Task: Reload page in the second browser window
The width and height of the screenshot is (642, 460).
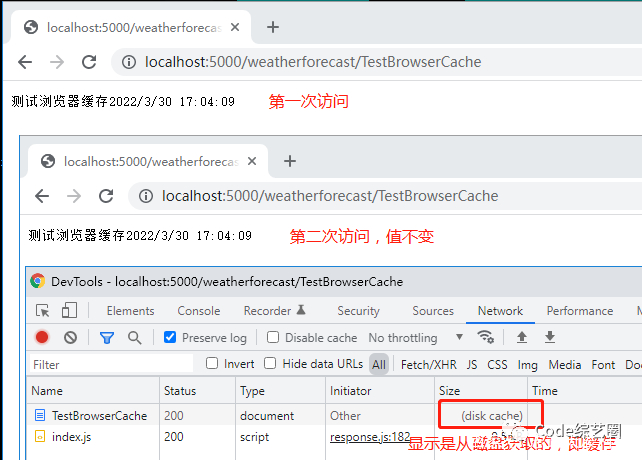Action: (106, 196)
